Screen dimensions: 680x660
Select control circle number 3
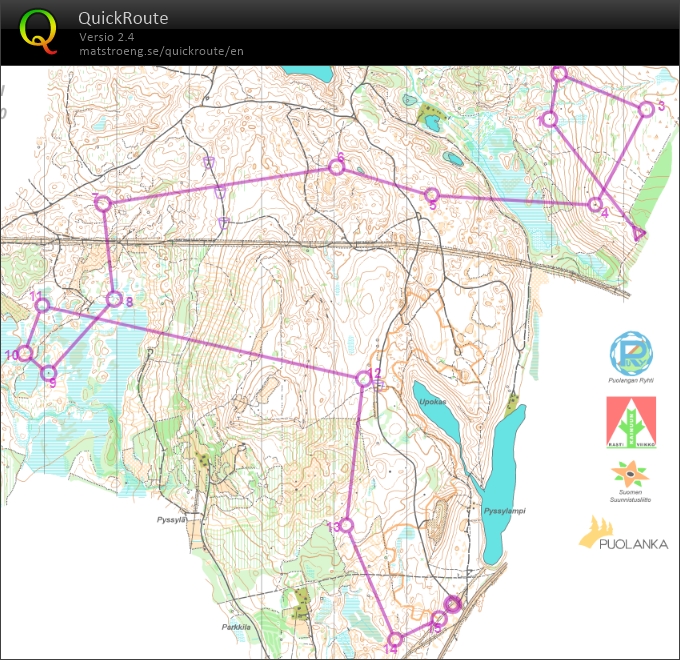646,109
